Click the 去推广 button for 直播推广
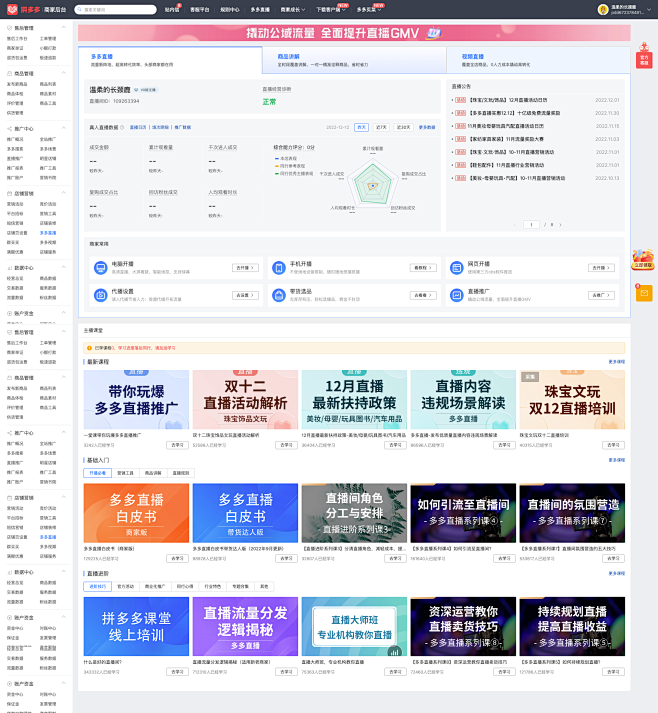Viewport: 658px width, 713px height. (601, 296)
